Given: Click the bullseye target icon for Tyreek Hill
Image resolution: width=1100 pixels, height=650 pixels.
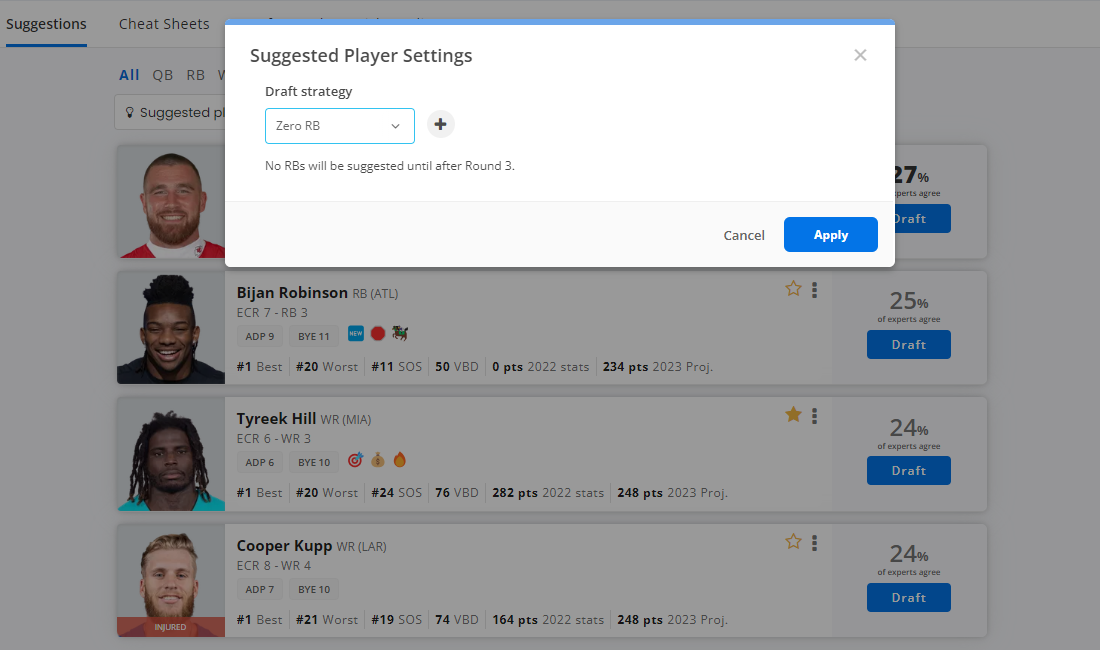Looking at the screenshot, I should click(x=355, y=459).
